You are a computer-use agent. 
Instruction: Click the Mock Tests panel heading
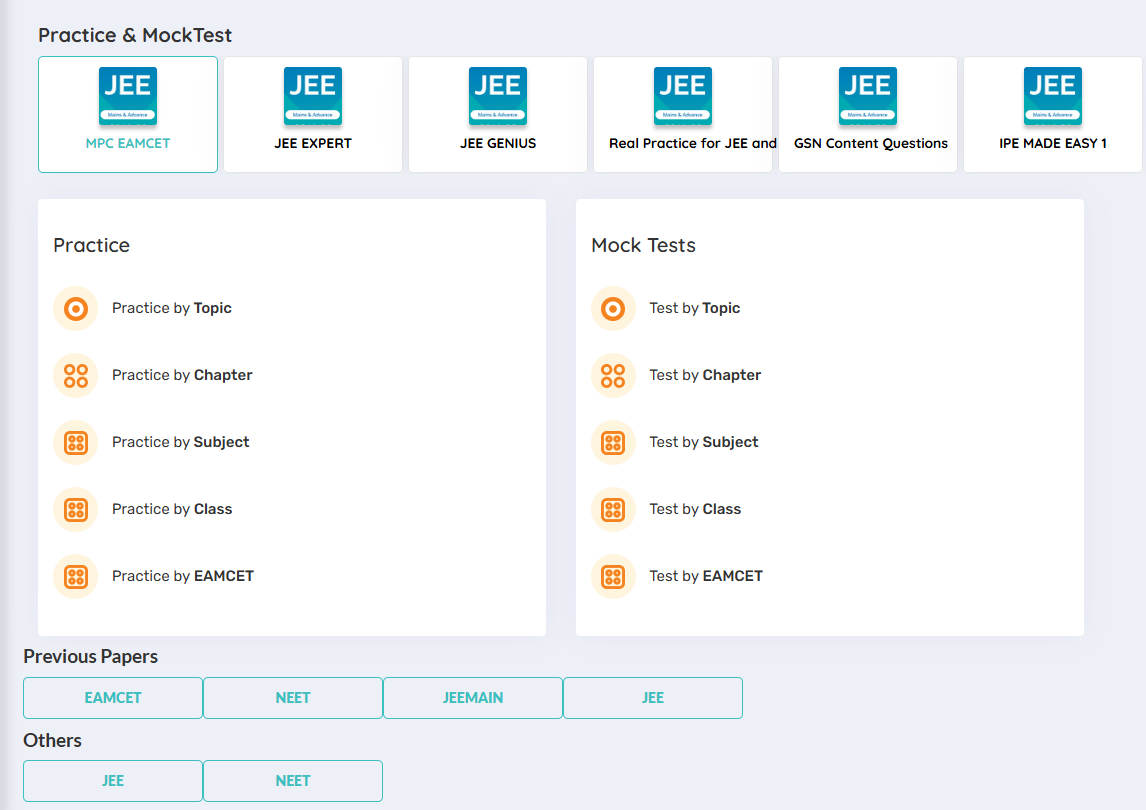(x=644, y=245)
